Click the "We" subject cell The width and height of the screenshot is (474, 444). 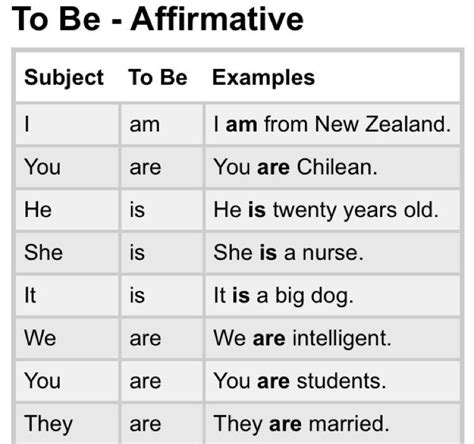(67, 338)
